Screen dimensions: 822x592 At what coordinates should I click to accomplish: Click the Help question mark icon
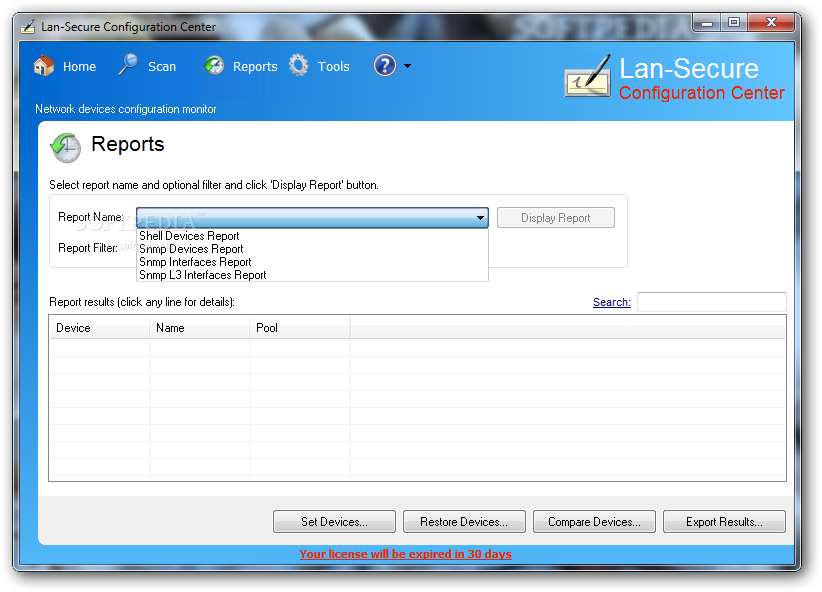[385, 66]
